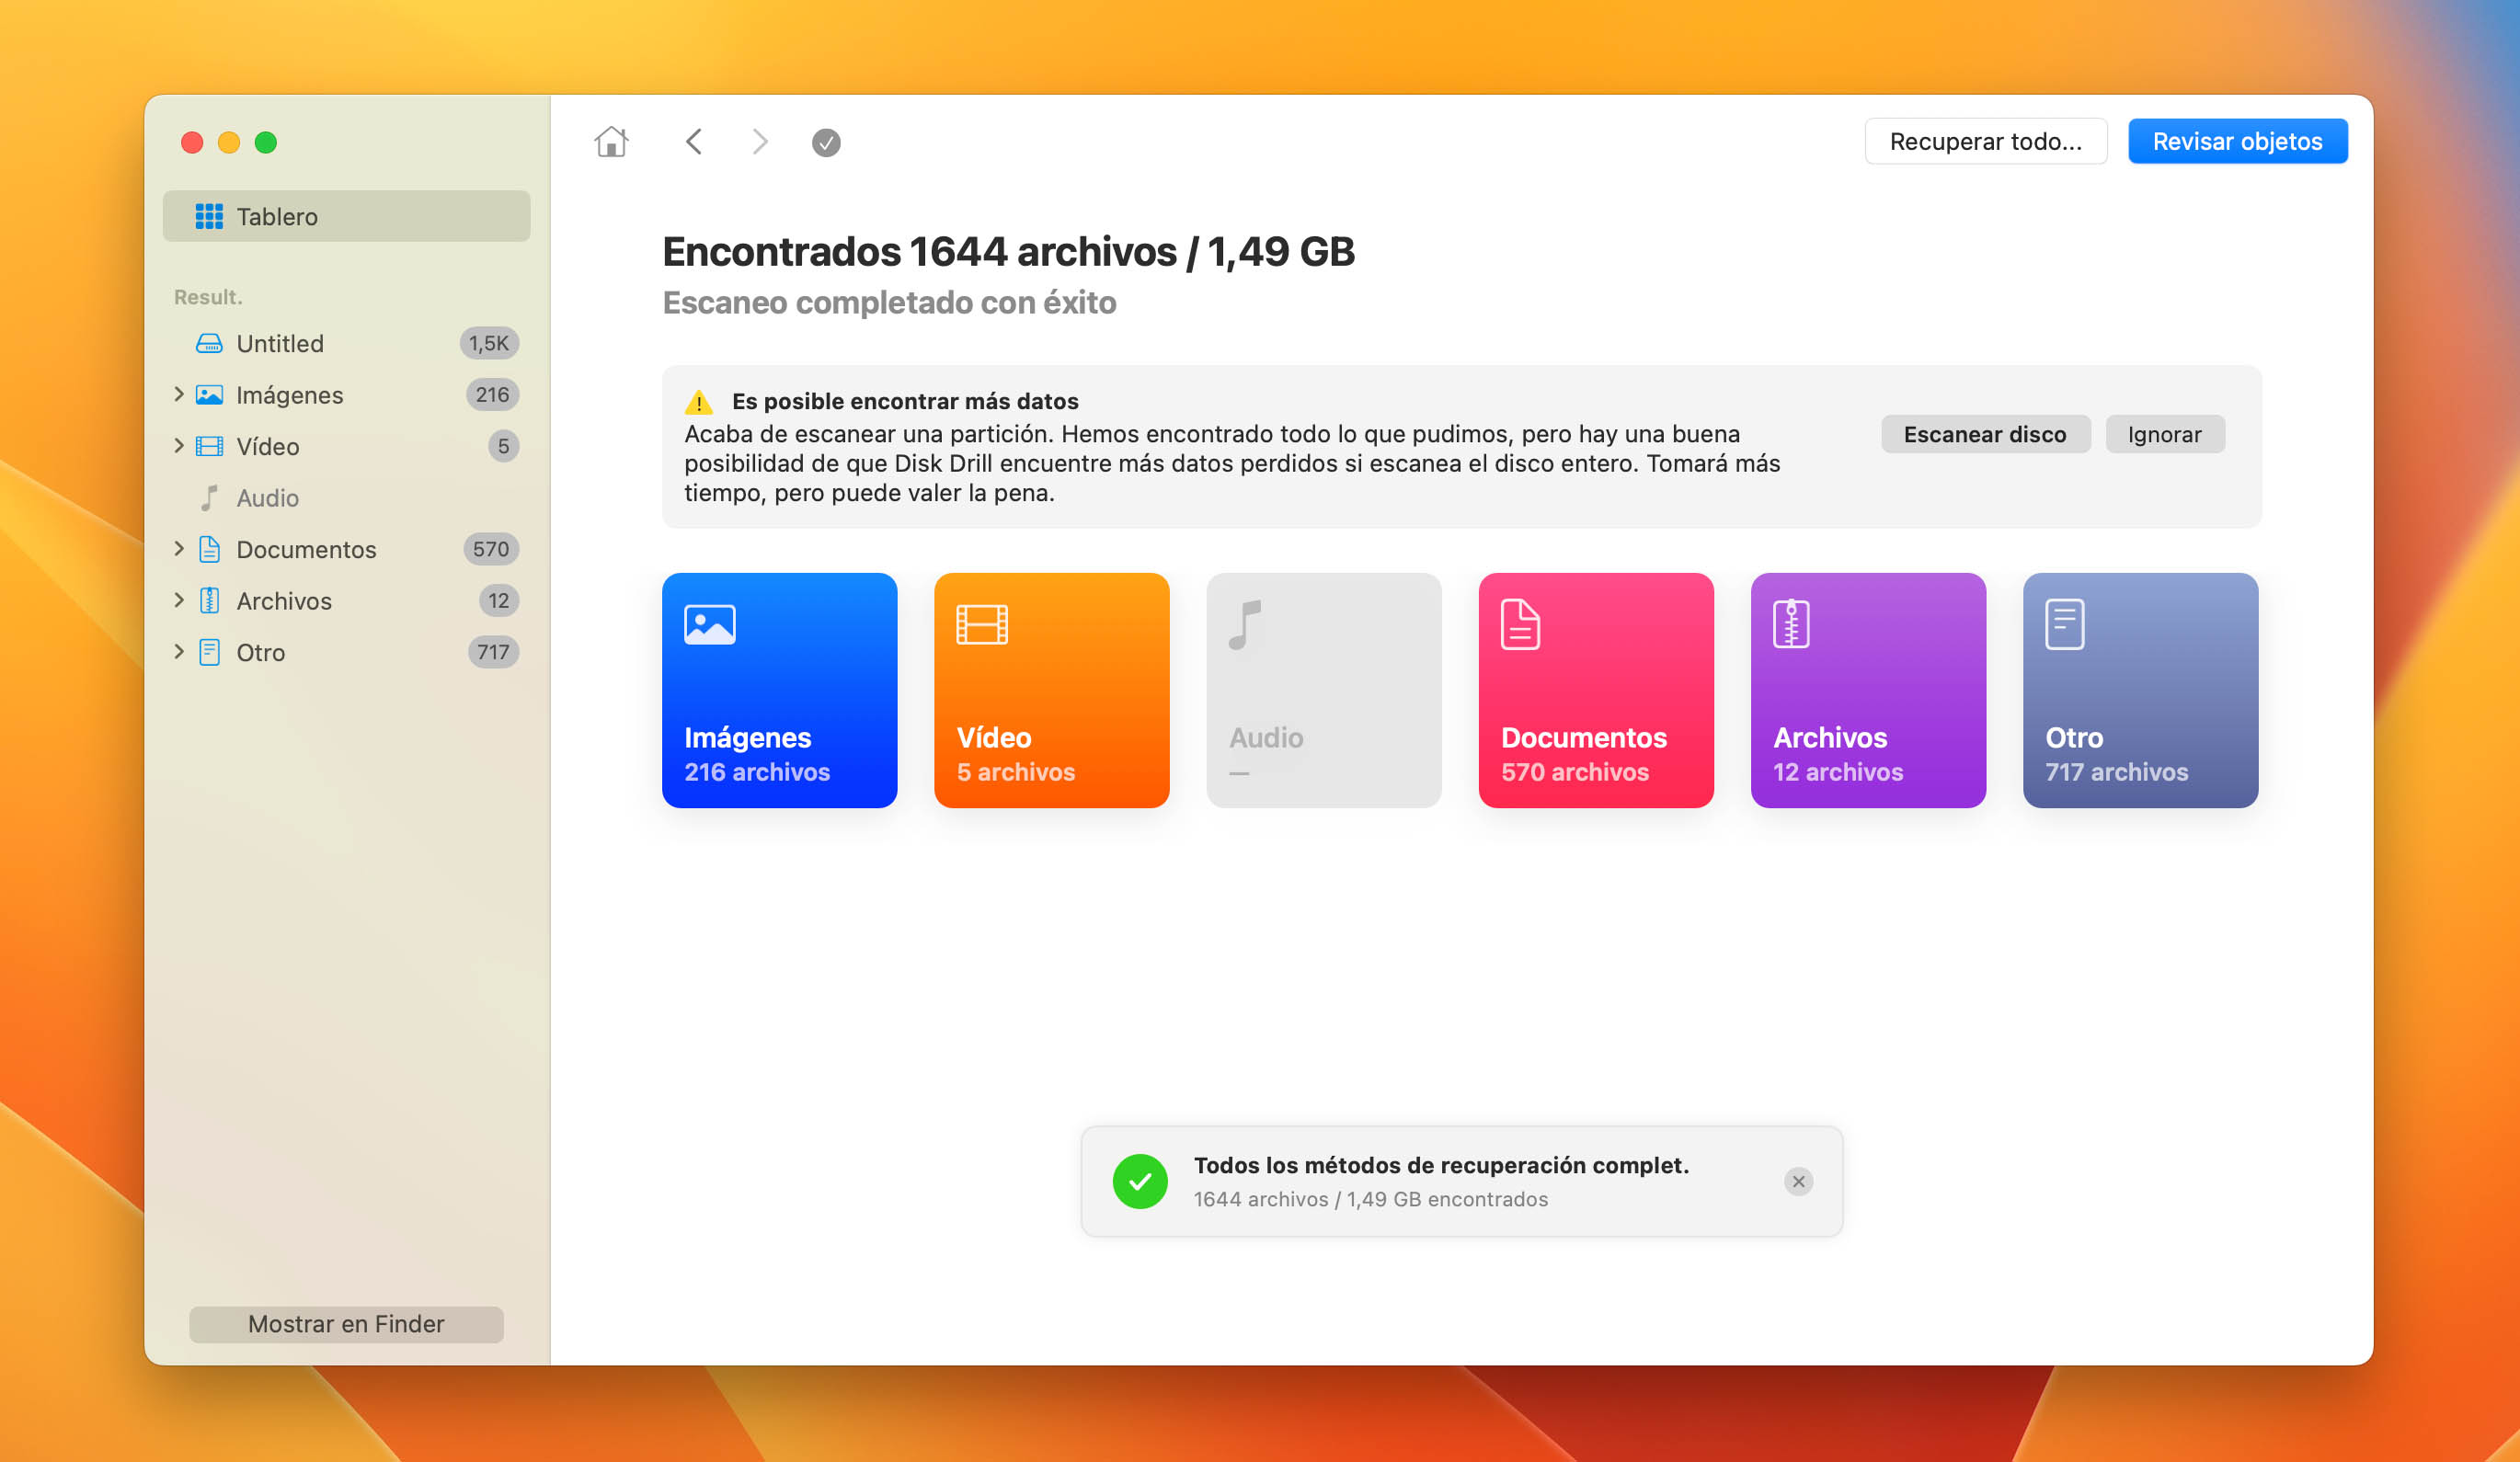The image size is (2520, 1462).
Task: Click the heading Encontrados 1644 archivos
Action: [x=1008, y=251]
